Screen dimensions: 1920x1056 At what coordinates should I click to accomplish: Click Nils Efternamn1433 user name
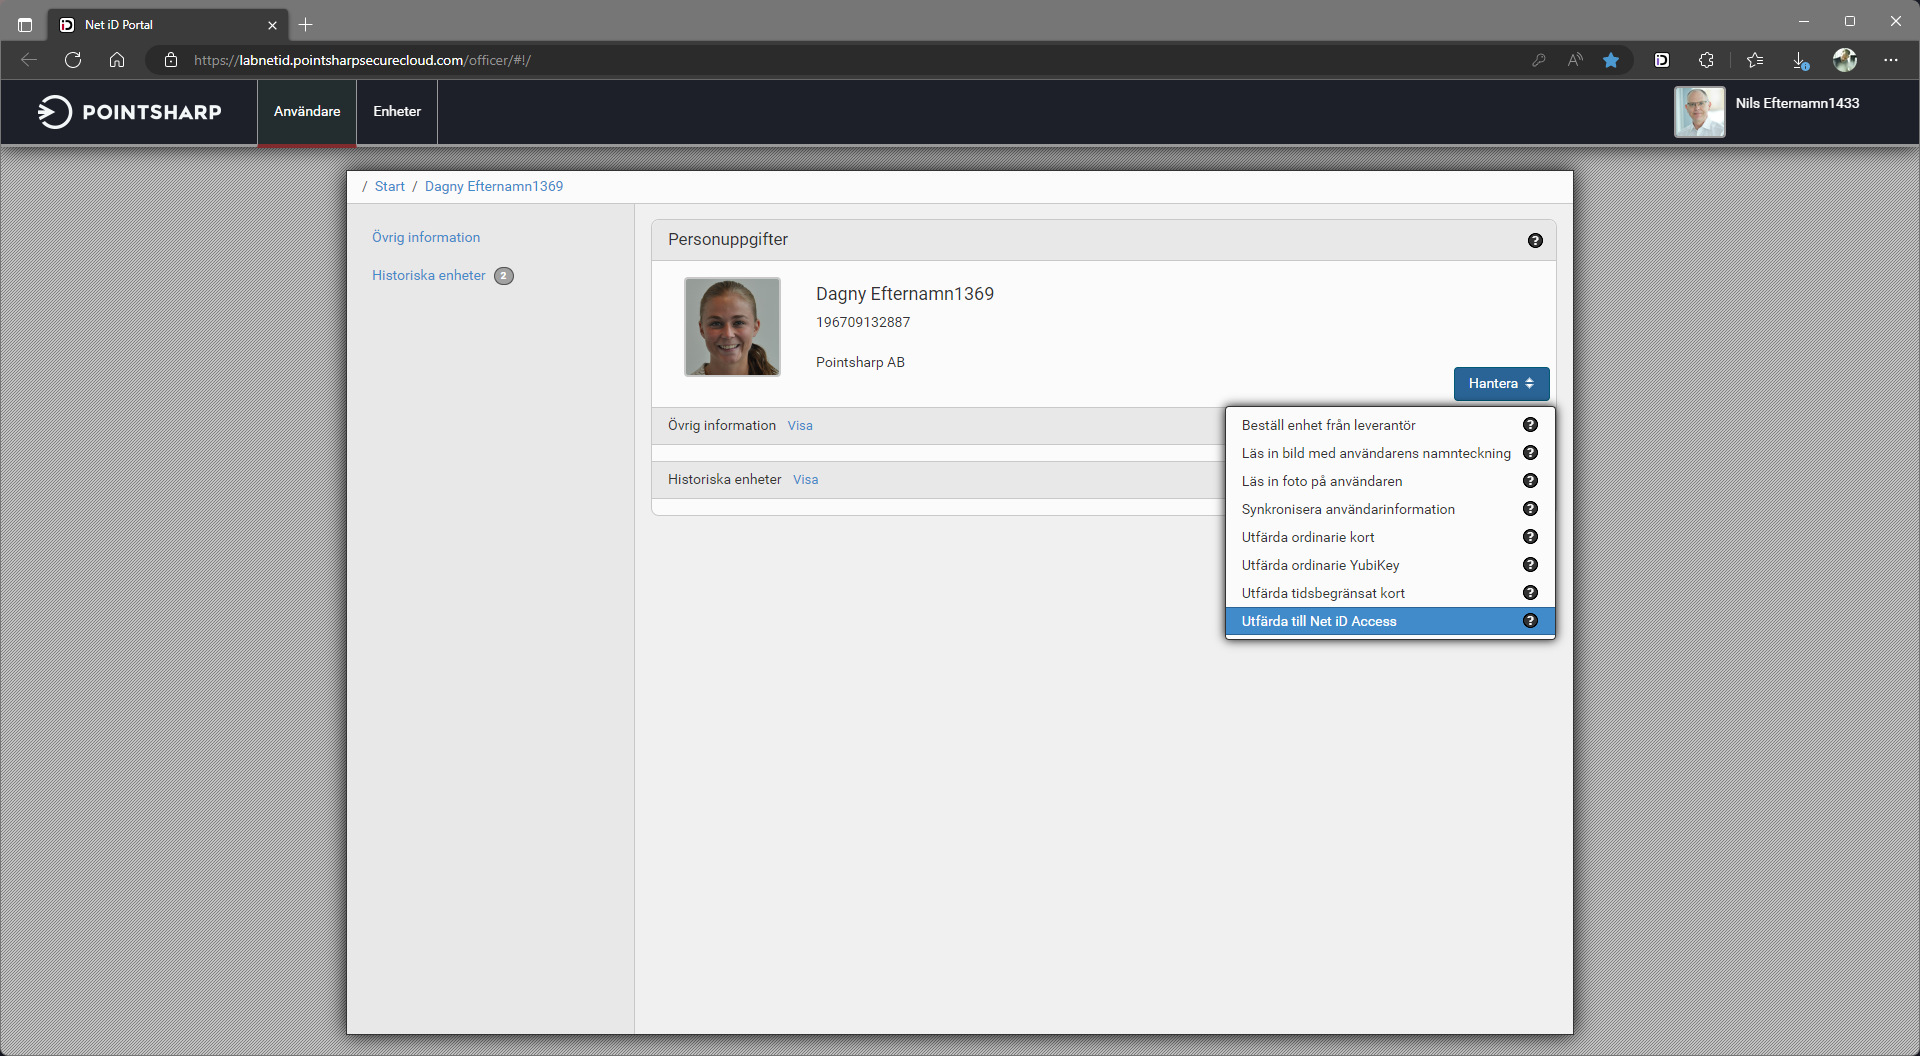point(1797,103)
